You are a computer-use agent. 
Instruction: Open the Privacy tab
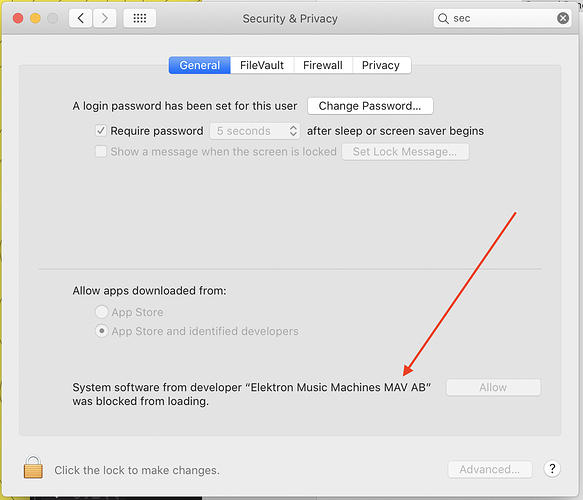pos(381,65)
